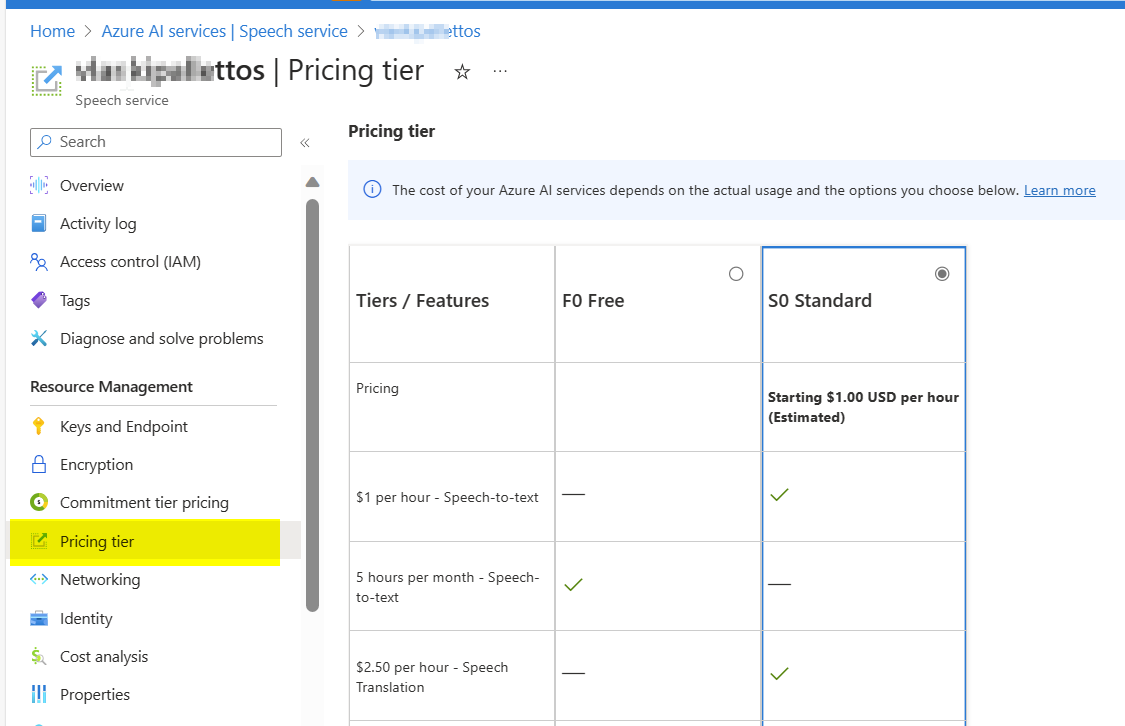Click the blurred resource name breadcrumb
The width and height of the screenshot is (1125, 726).
pyautogui.click(x=428, y=31)
